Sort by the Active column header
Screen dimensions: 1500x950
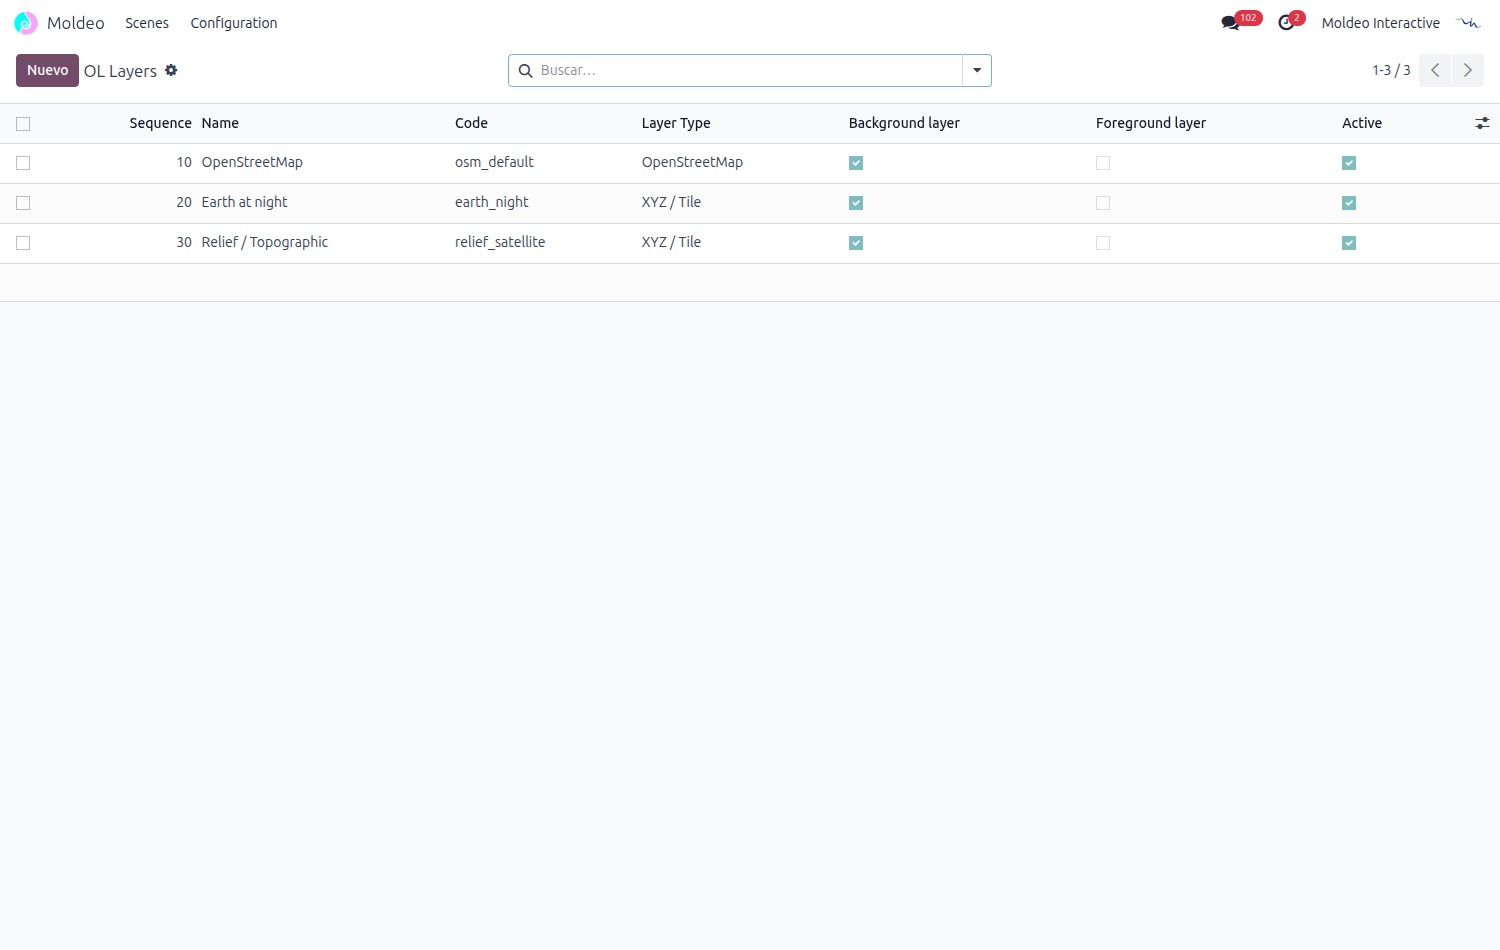click(x=1362, y=123)
